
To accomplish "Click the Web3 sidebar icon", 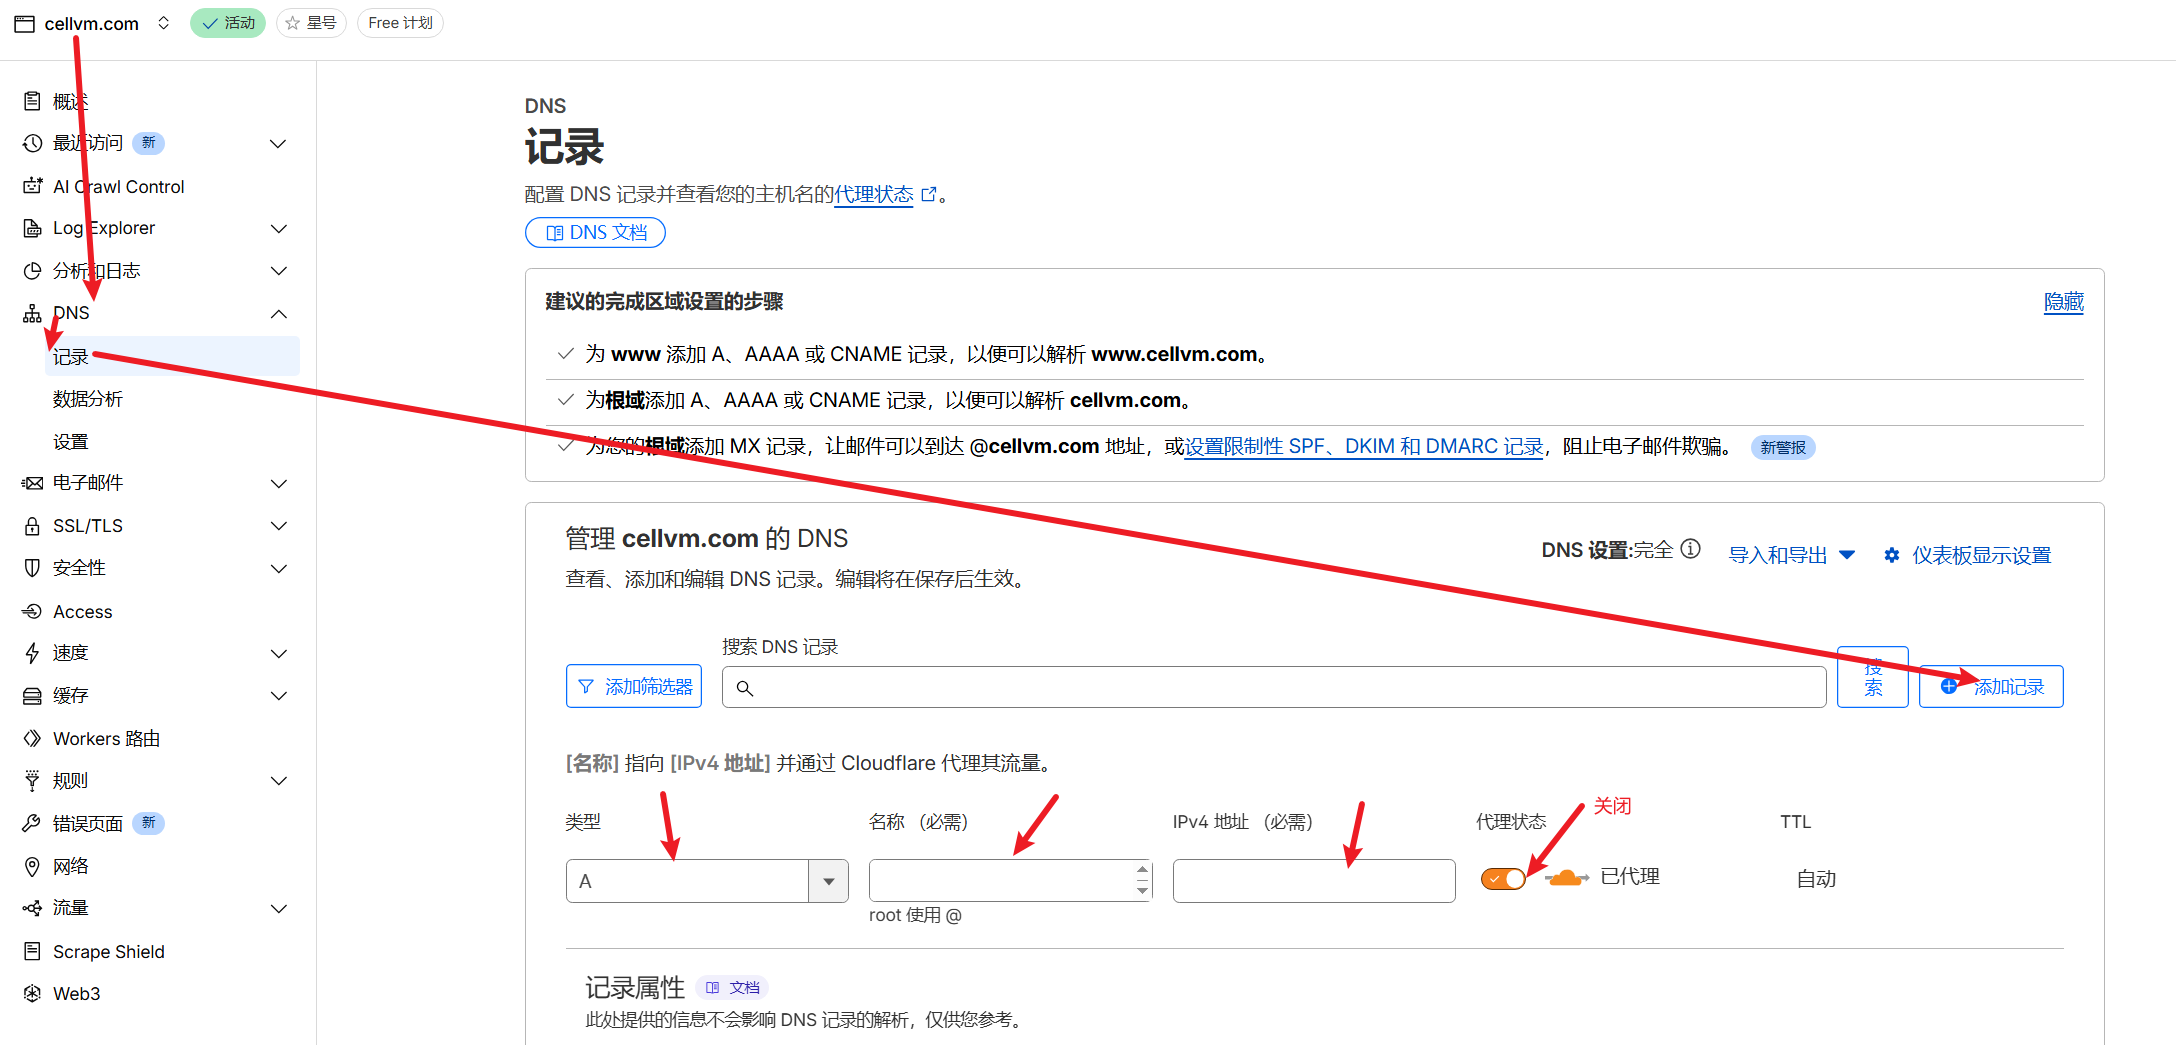I will pyautogui.click(x=33, y=993).
